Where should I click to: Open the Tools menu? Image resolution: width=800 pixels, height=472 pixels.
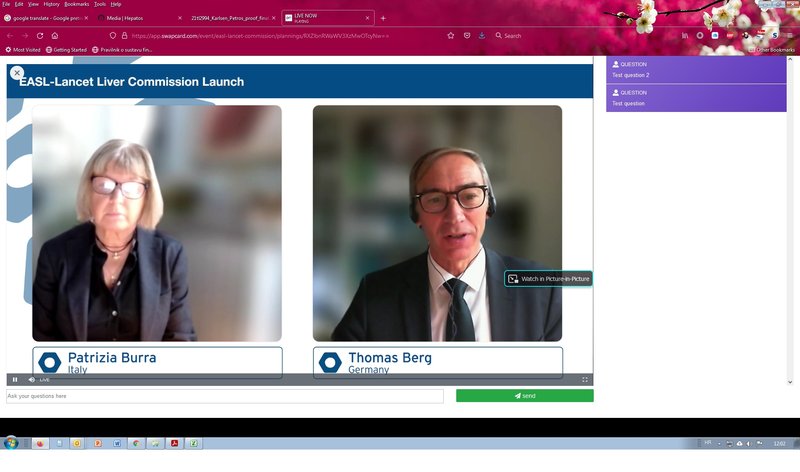click(100, 4)
